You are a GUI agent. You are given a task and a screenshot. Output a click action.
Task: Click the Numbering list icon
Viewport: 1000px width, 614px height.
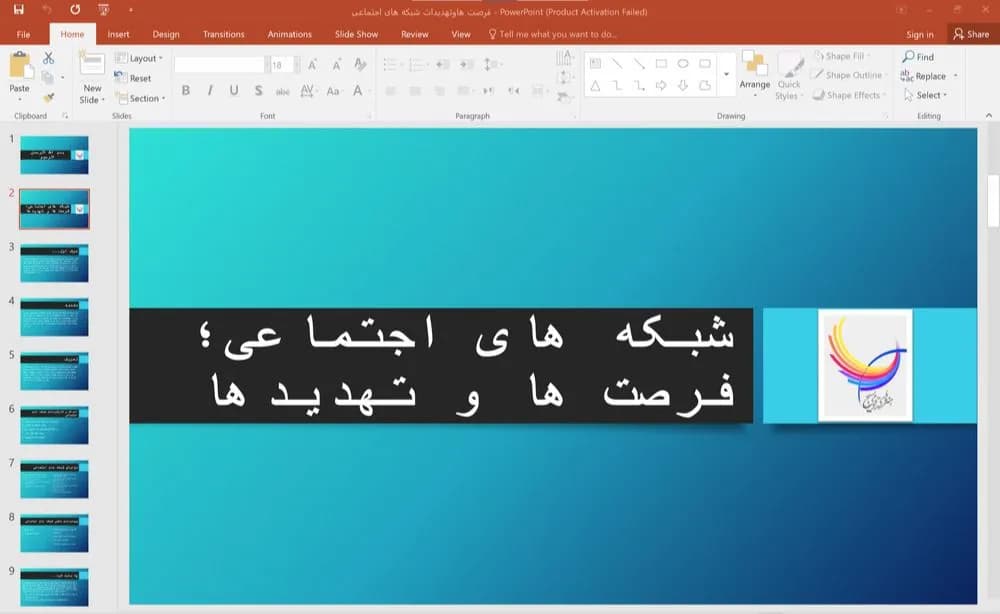point(417,64)
